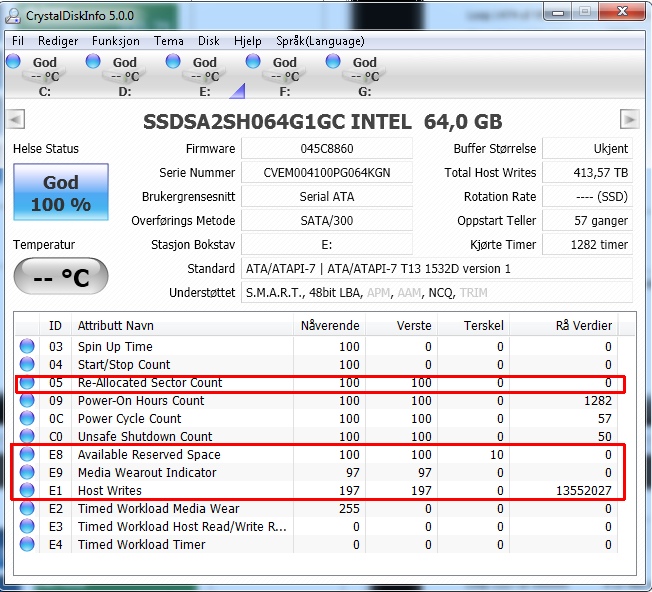Click the Kjørte Timer 1282 timer value
The width and height of the screenshot is (652, 592).
[588, 244]
